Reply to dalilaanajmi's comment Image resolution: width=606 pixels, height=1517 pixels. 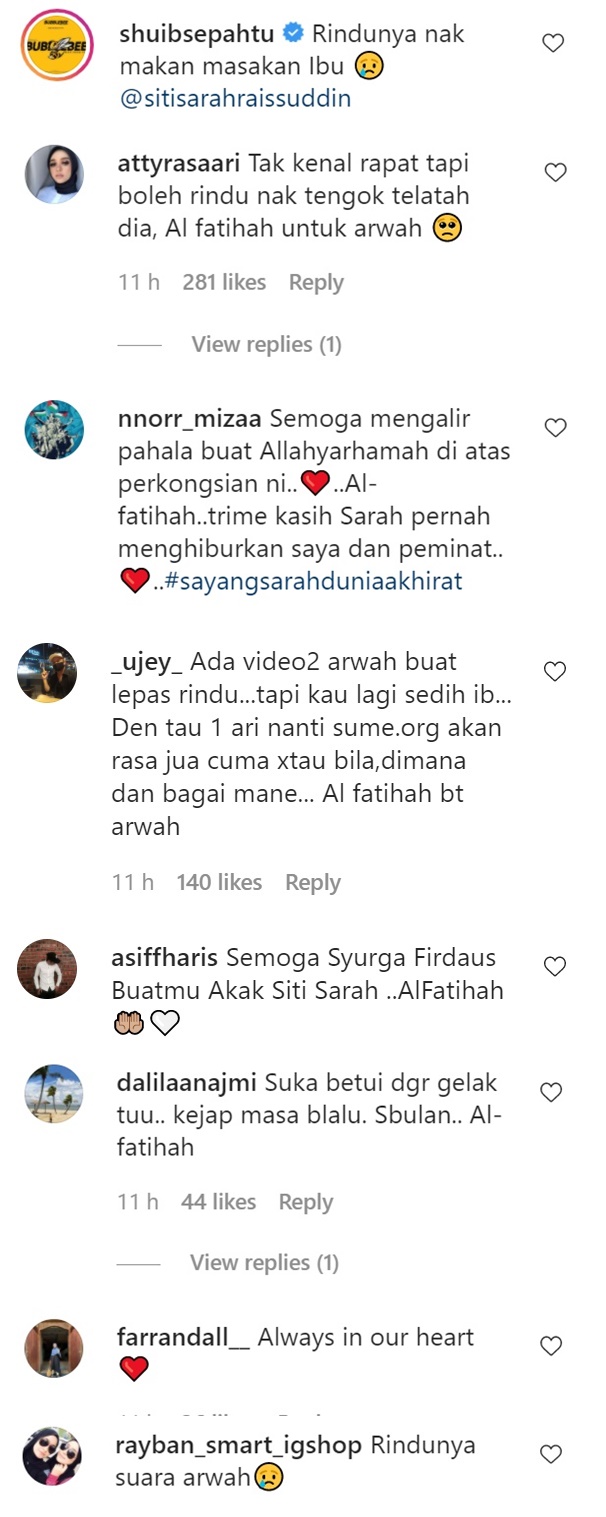[306, 1202]
